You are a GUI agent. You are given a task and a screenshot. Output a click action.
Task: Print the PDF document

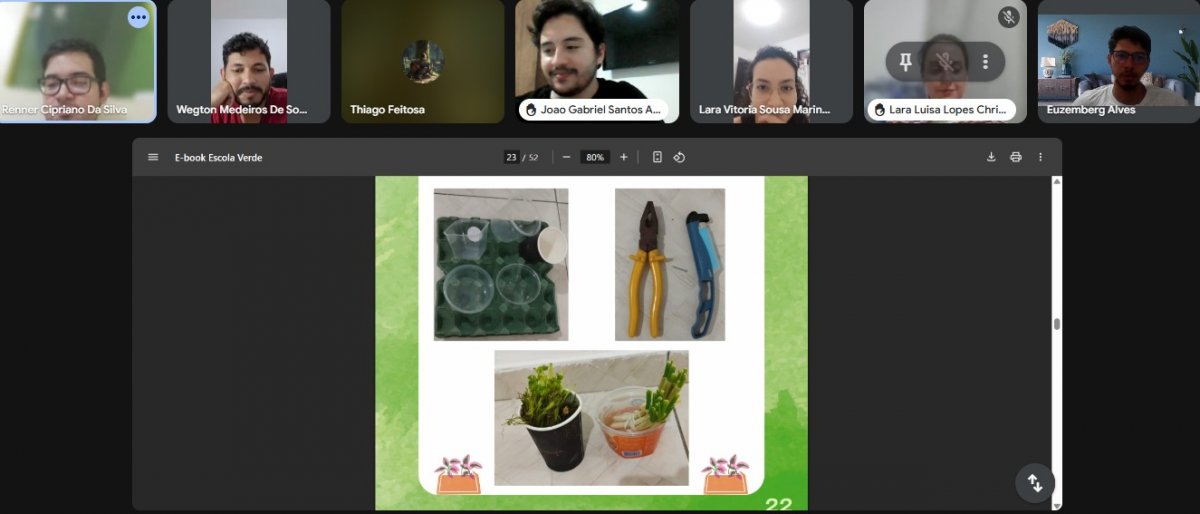point(1015,157)
